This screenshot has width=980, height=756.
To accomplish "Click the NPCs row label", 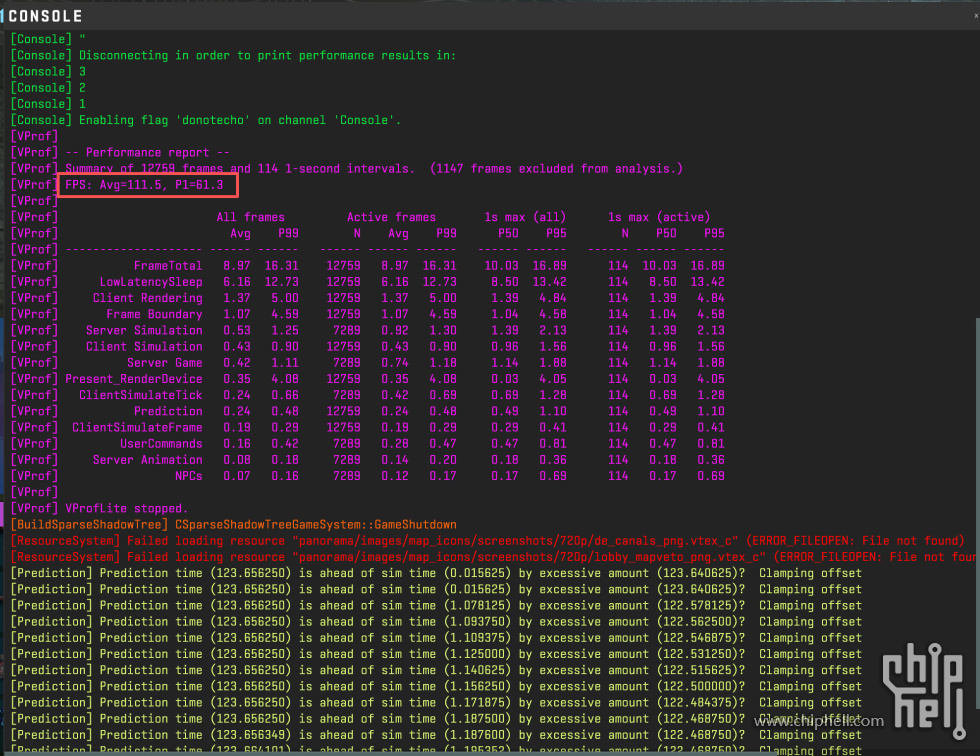I will (x=188, y=476).
